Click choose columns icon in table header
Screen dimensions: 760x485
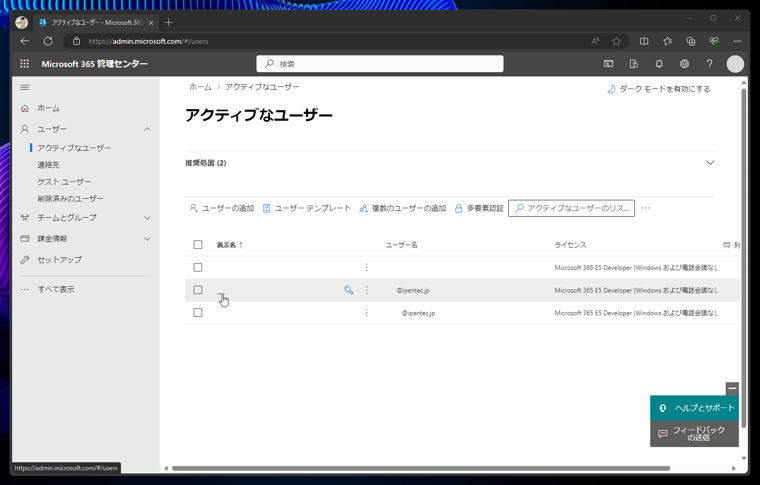pos(727,245)
